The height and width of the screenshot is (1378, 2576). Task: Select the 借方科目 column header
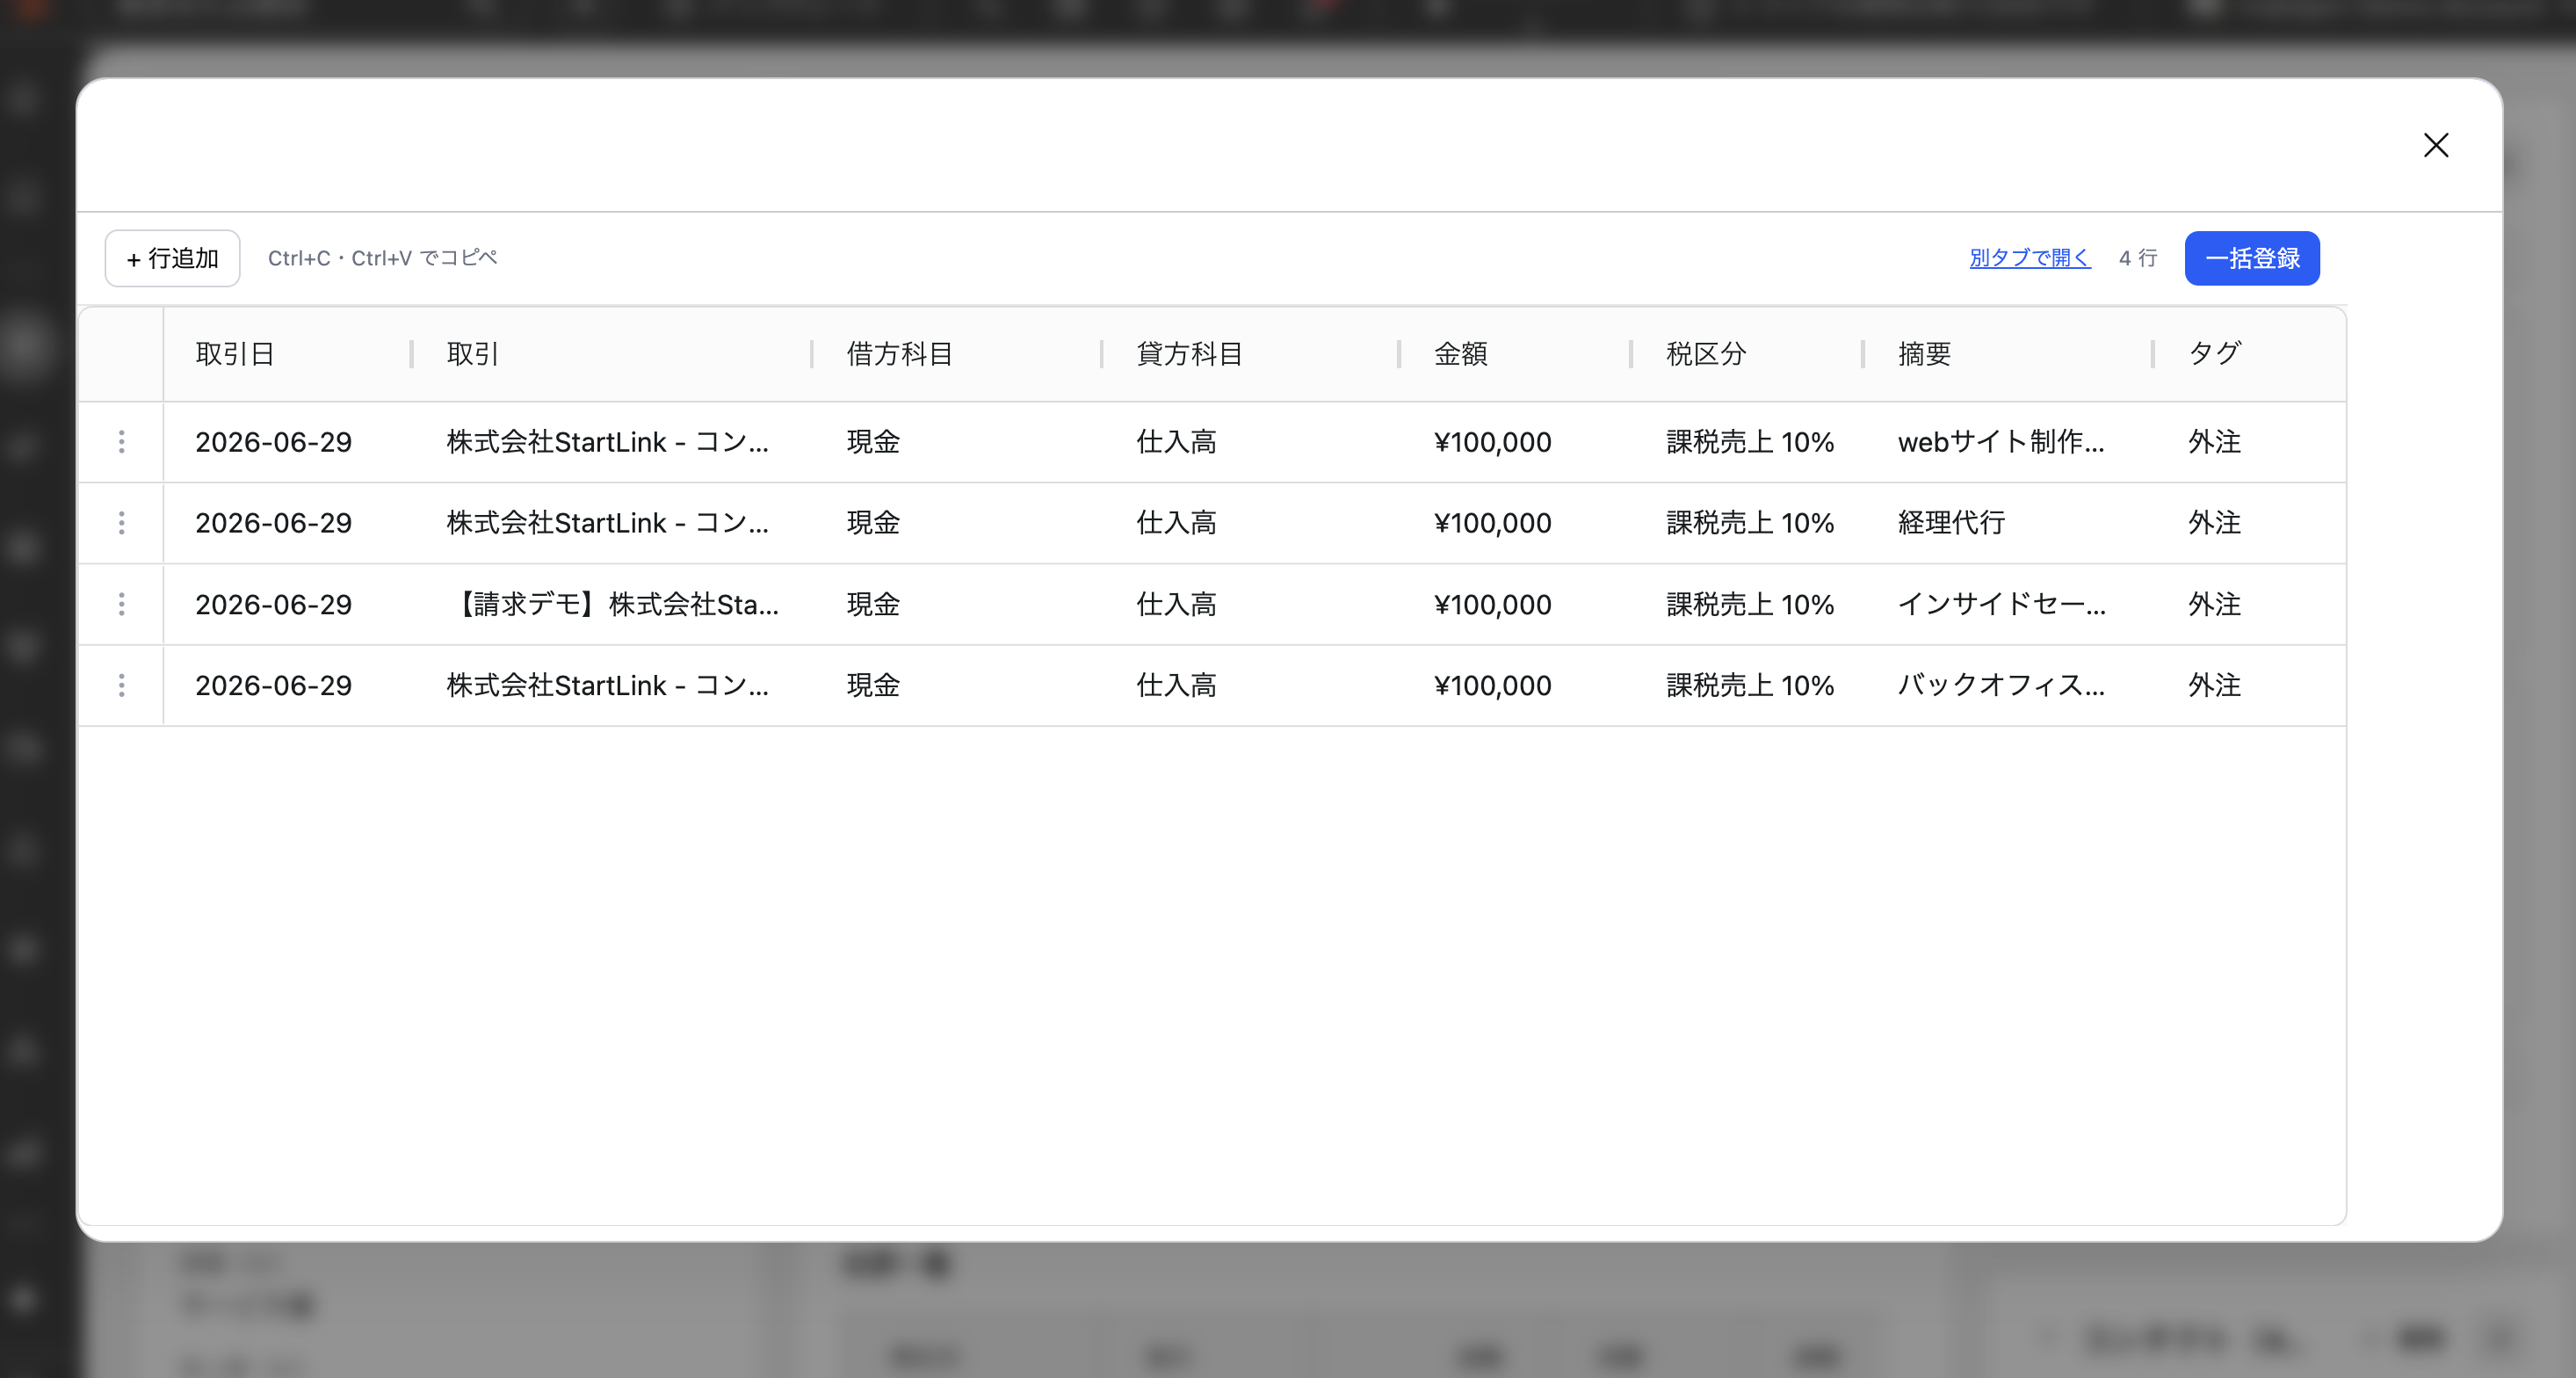click(957, 354)
